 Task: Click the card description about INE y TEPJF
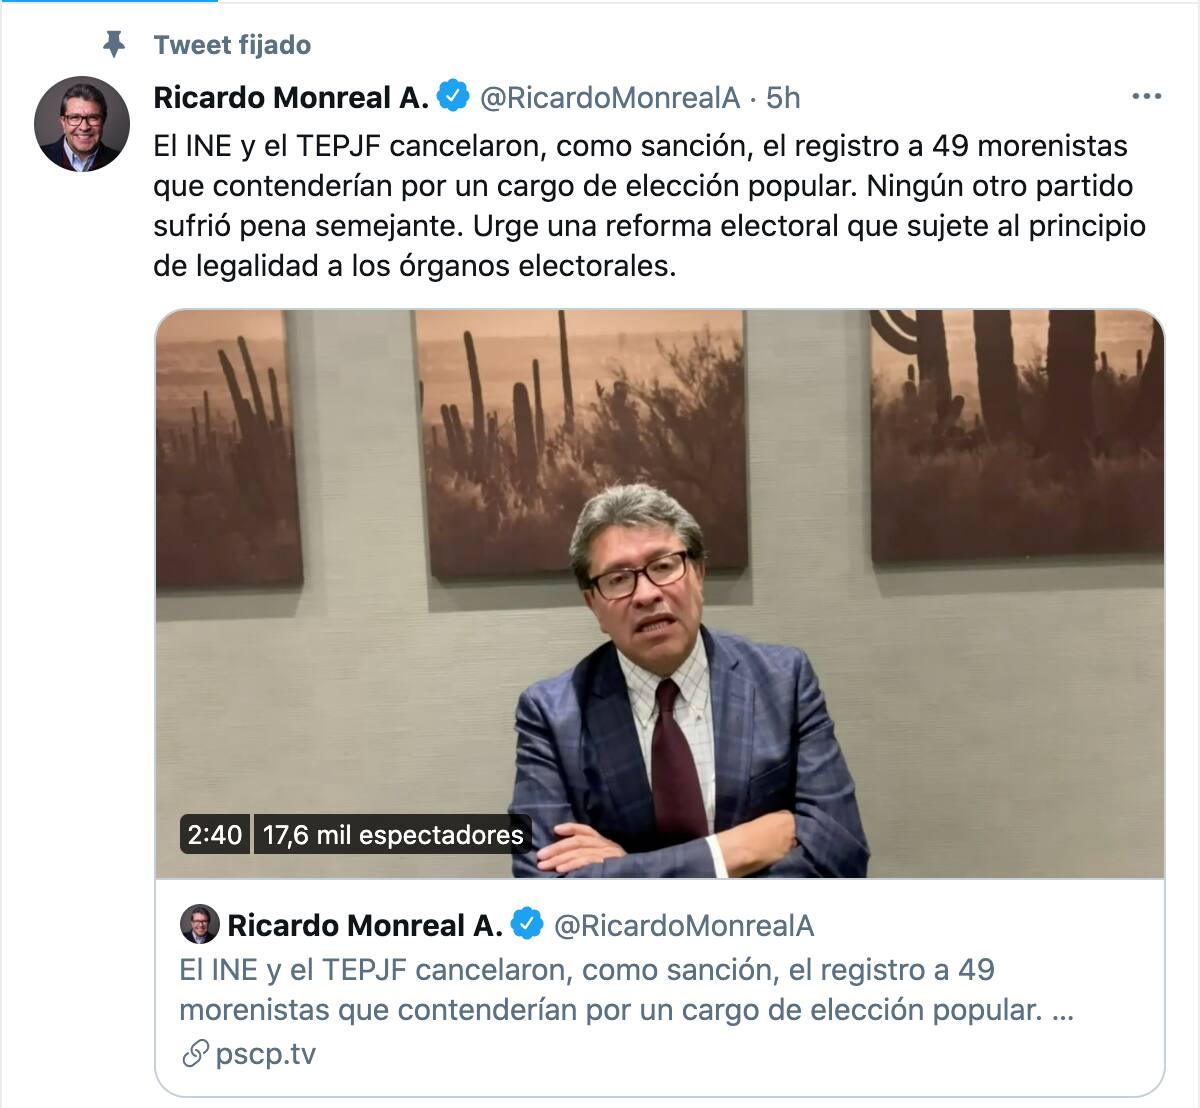(x=626, y=990)
